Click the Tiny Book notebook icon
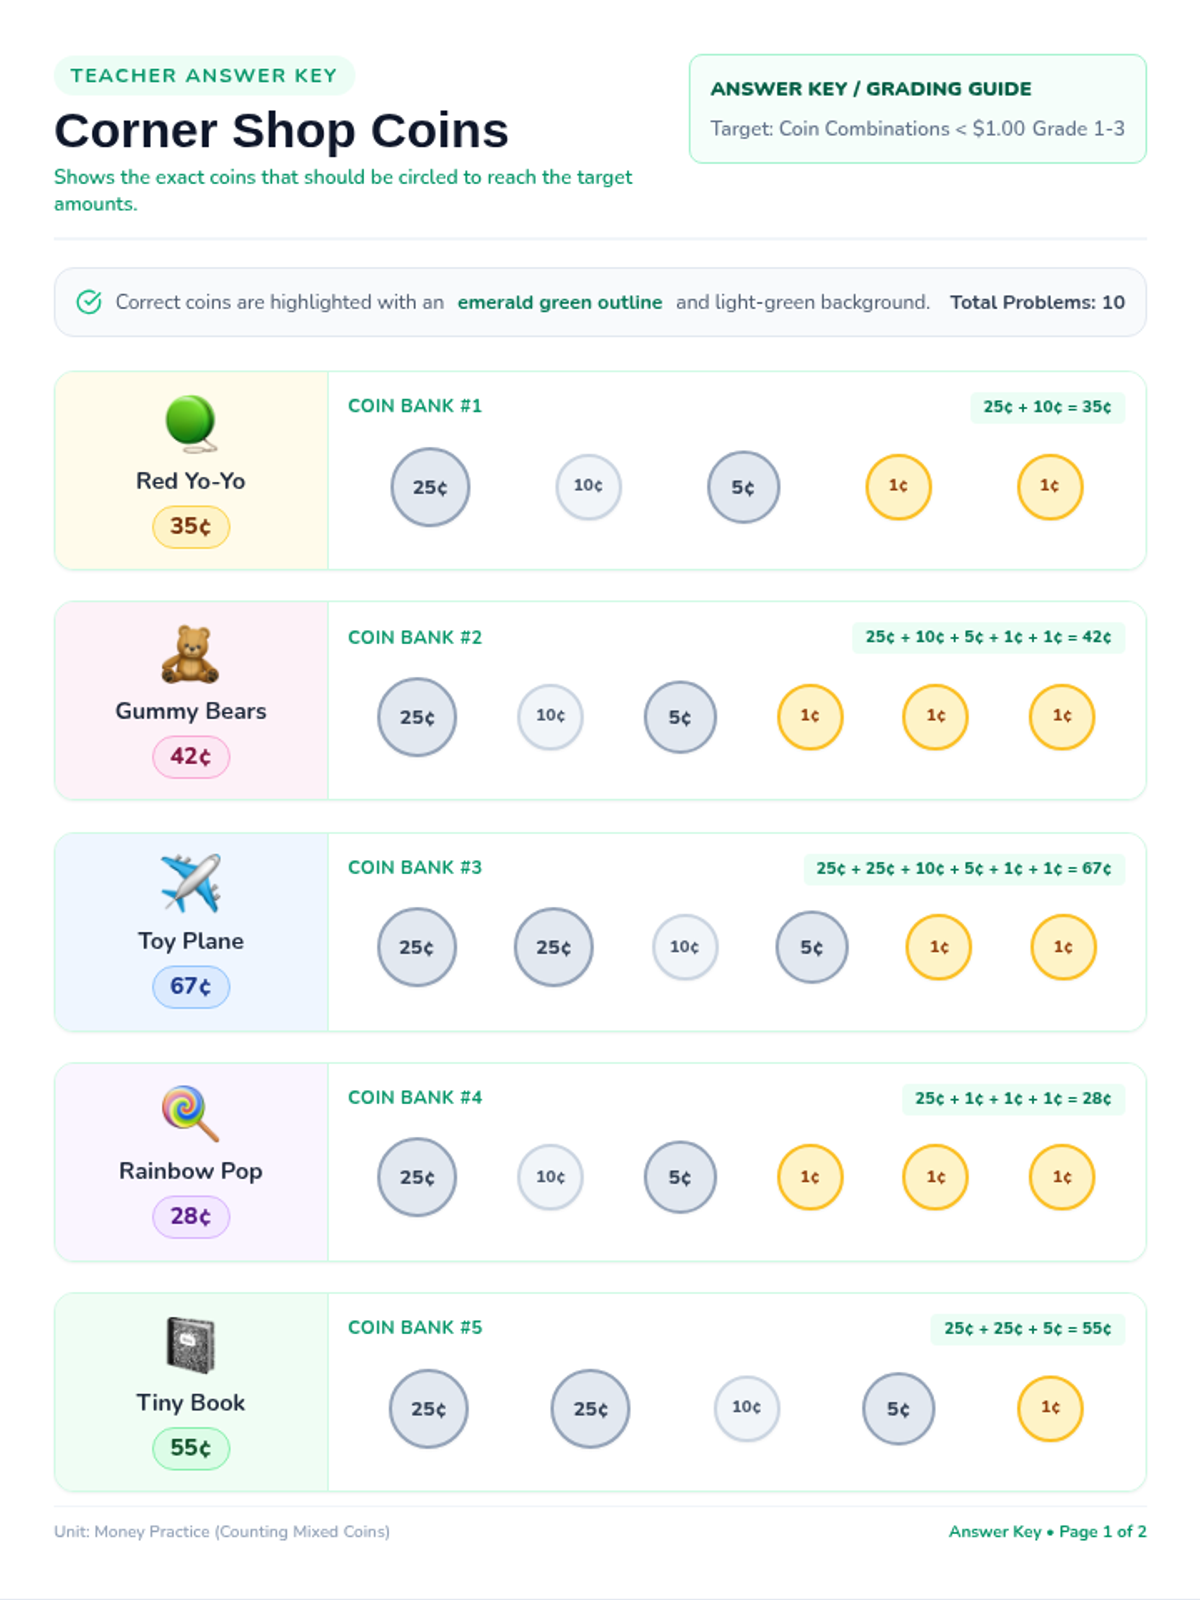The height and width of the screenshot is (1600, 1200). (x=191, y=1345)
